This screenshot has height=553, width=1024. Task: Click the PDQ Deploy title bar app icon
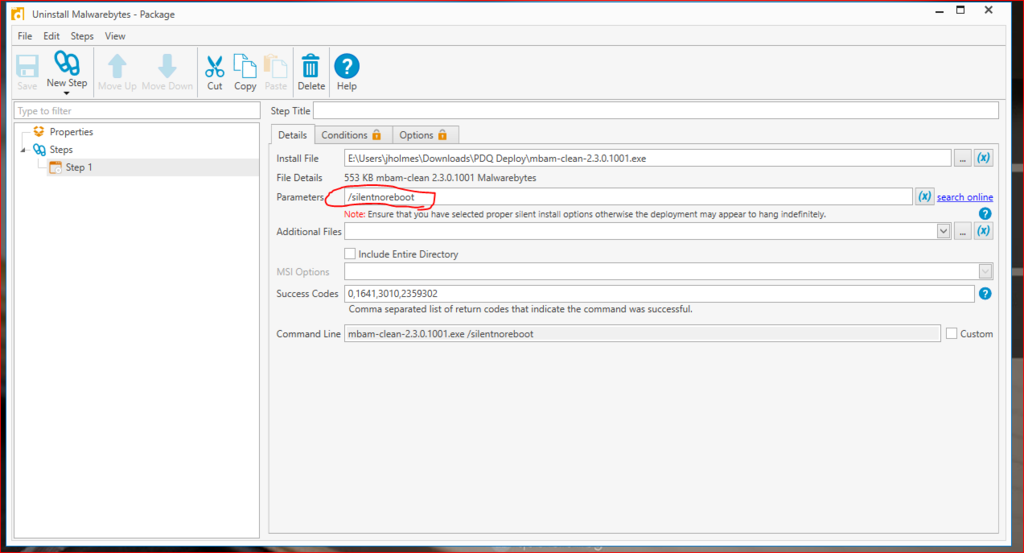point(18,14)
